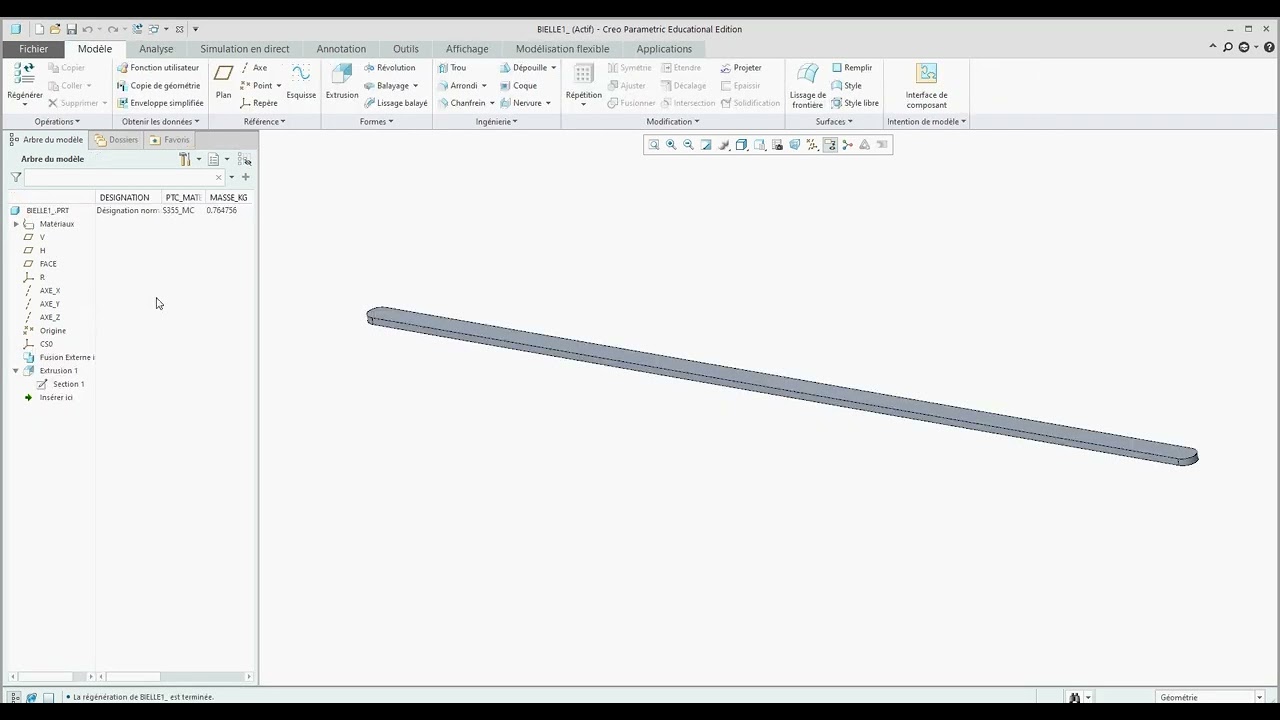Click the Répétition pattern tool

[x=584, y=84]
